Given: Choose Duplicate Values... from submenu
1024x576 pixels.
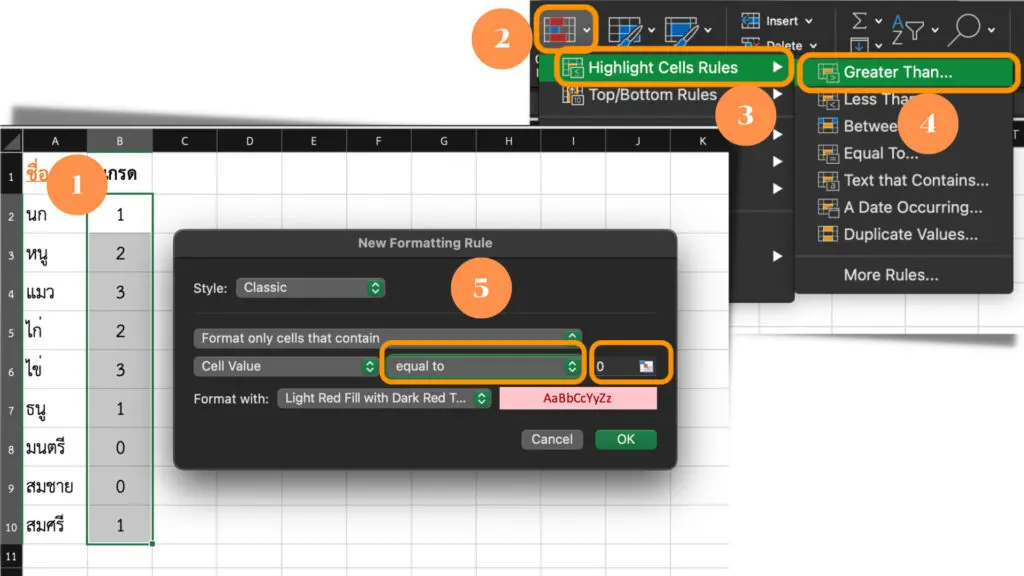Looking at the screenshot, I should coord(910,235).
